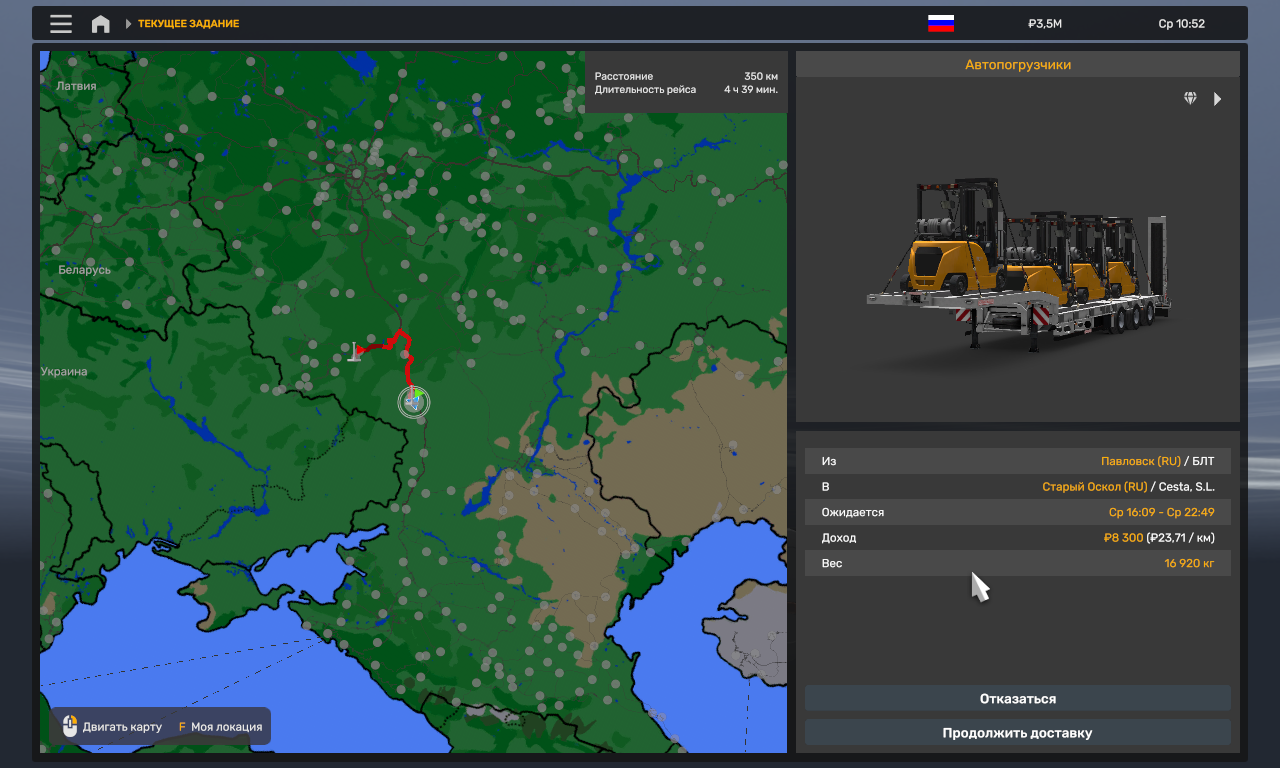
Task: Show next cargo with the arrow icon
Action: [x=1217, y=99]
